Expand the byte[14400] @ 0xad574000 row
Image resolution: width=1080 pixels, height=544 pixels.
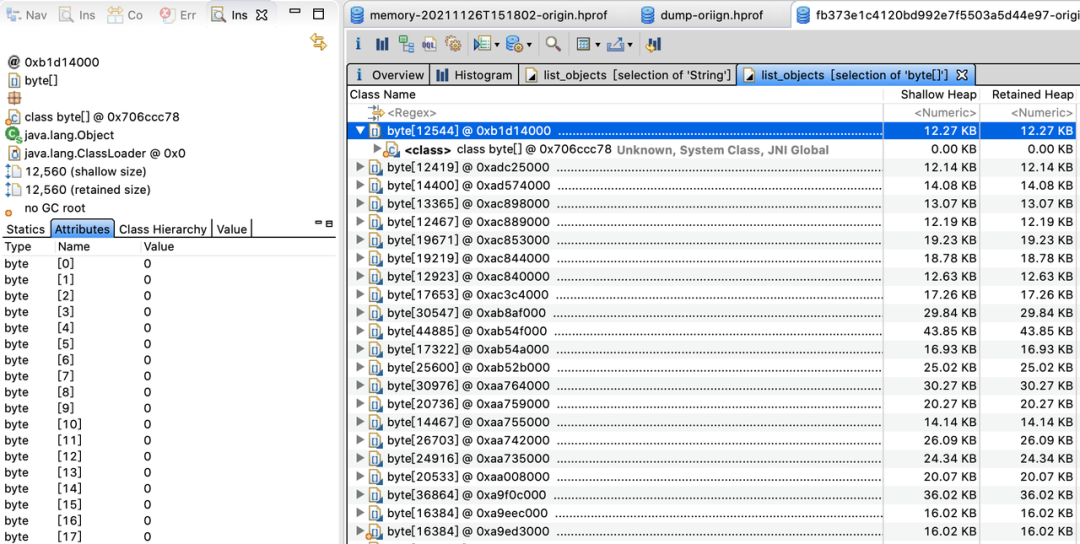point(360,185)
